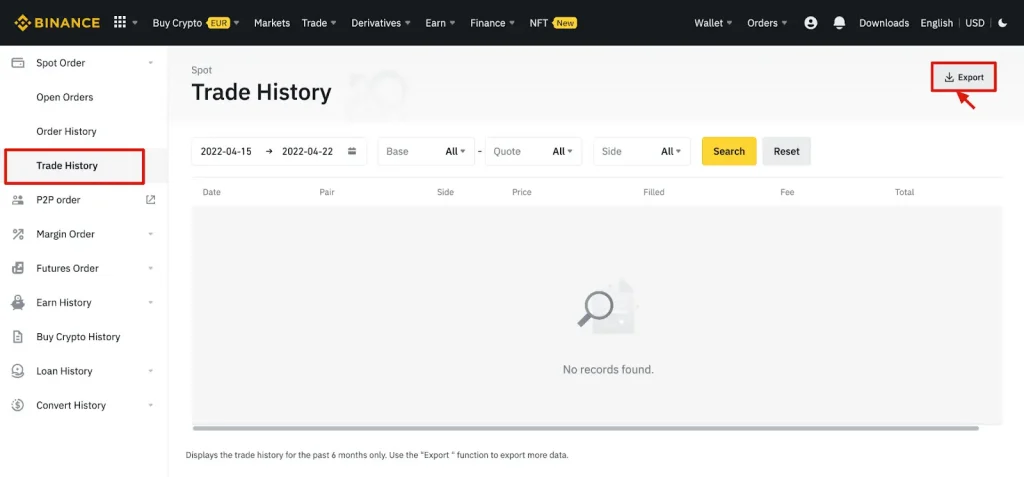This screenshot has height=477, width=1024.
Task: Click the Futures Order sidebar icon
Action: pos(17,268)
